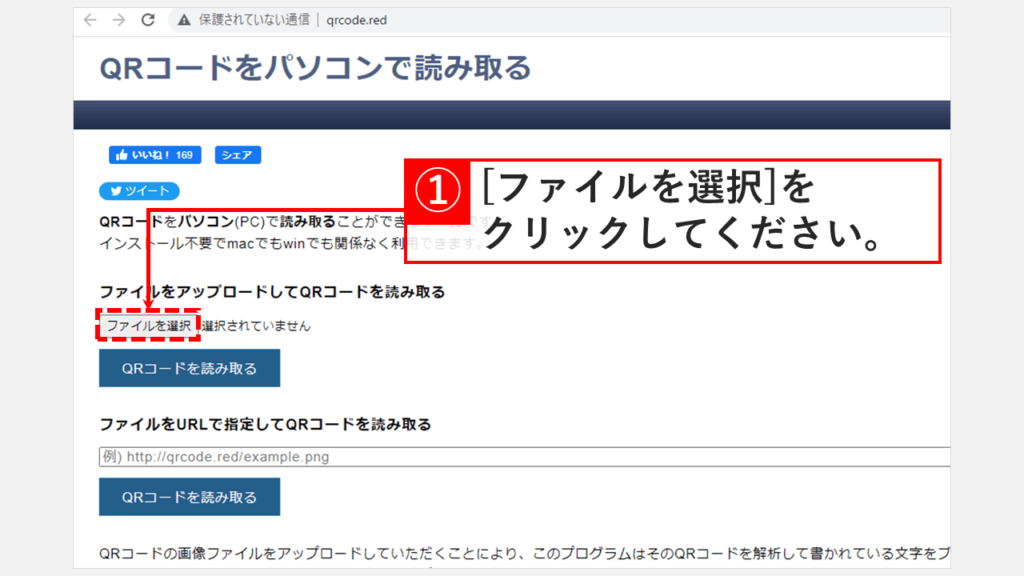Click bottom paragraph starting QRコードの画像ファイル

tap(524, 554)
